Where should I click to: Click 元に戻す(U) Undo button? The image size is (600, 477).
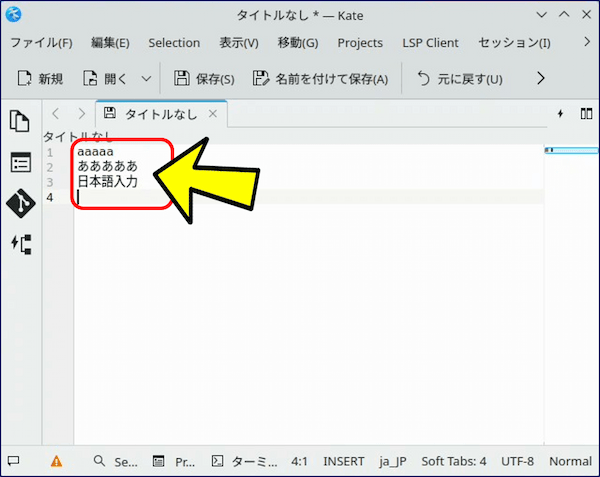tap(459, 78)
